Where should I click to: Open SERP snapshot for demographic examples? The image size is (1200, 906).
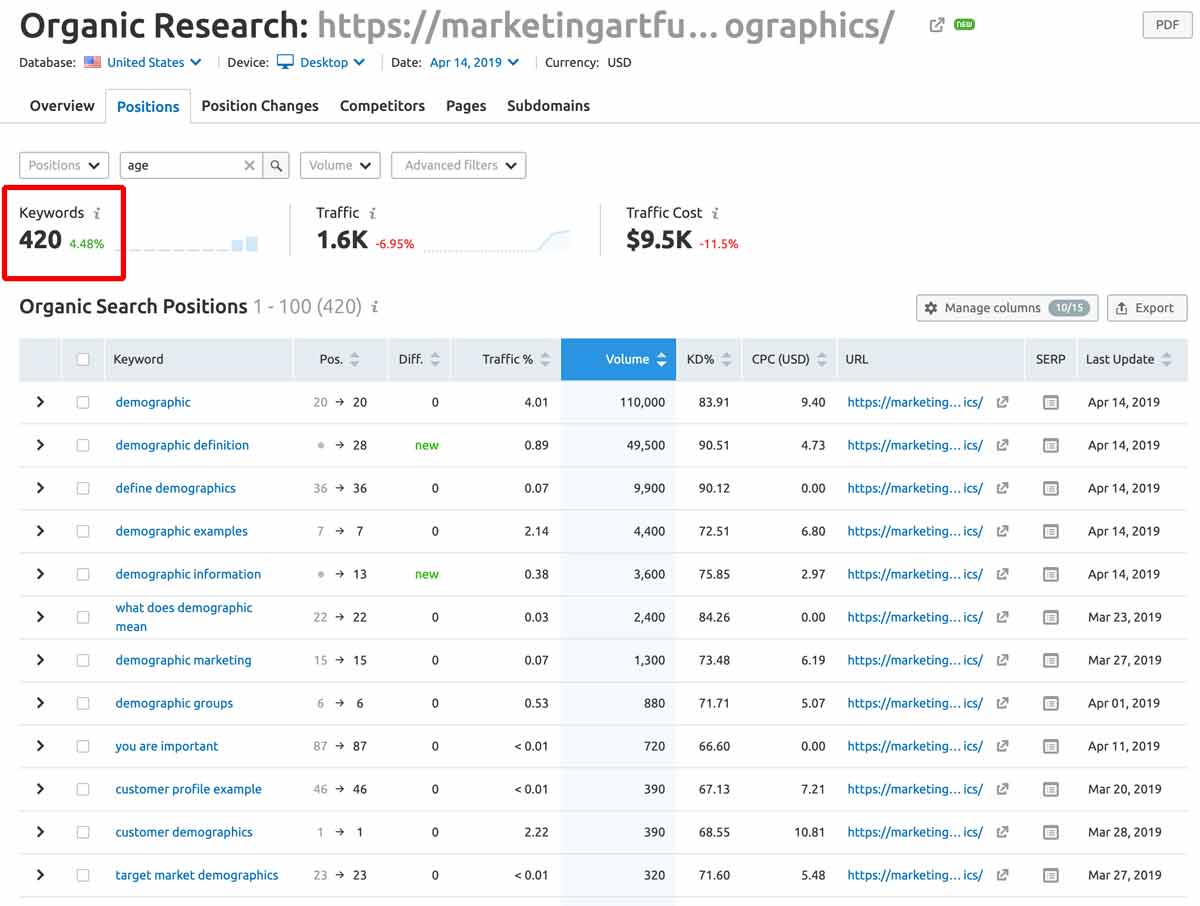point(1050,531)
